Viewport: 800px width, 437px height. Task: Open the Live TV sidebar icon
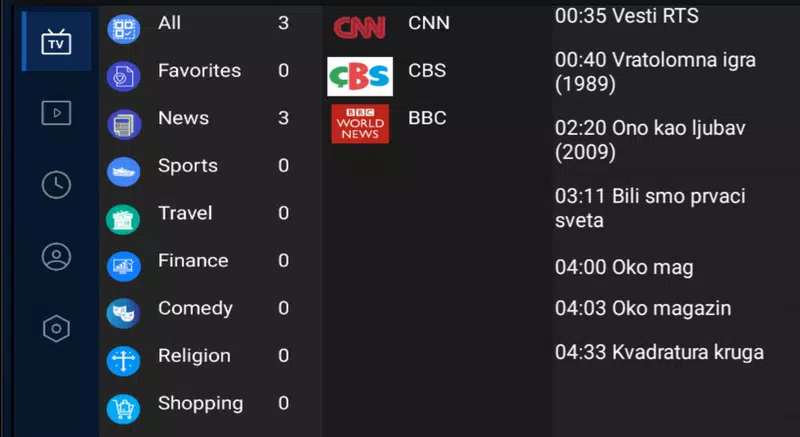56,42
